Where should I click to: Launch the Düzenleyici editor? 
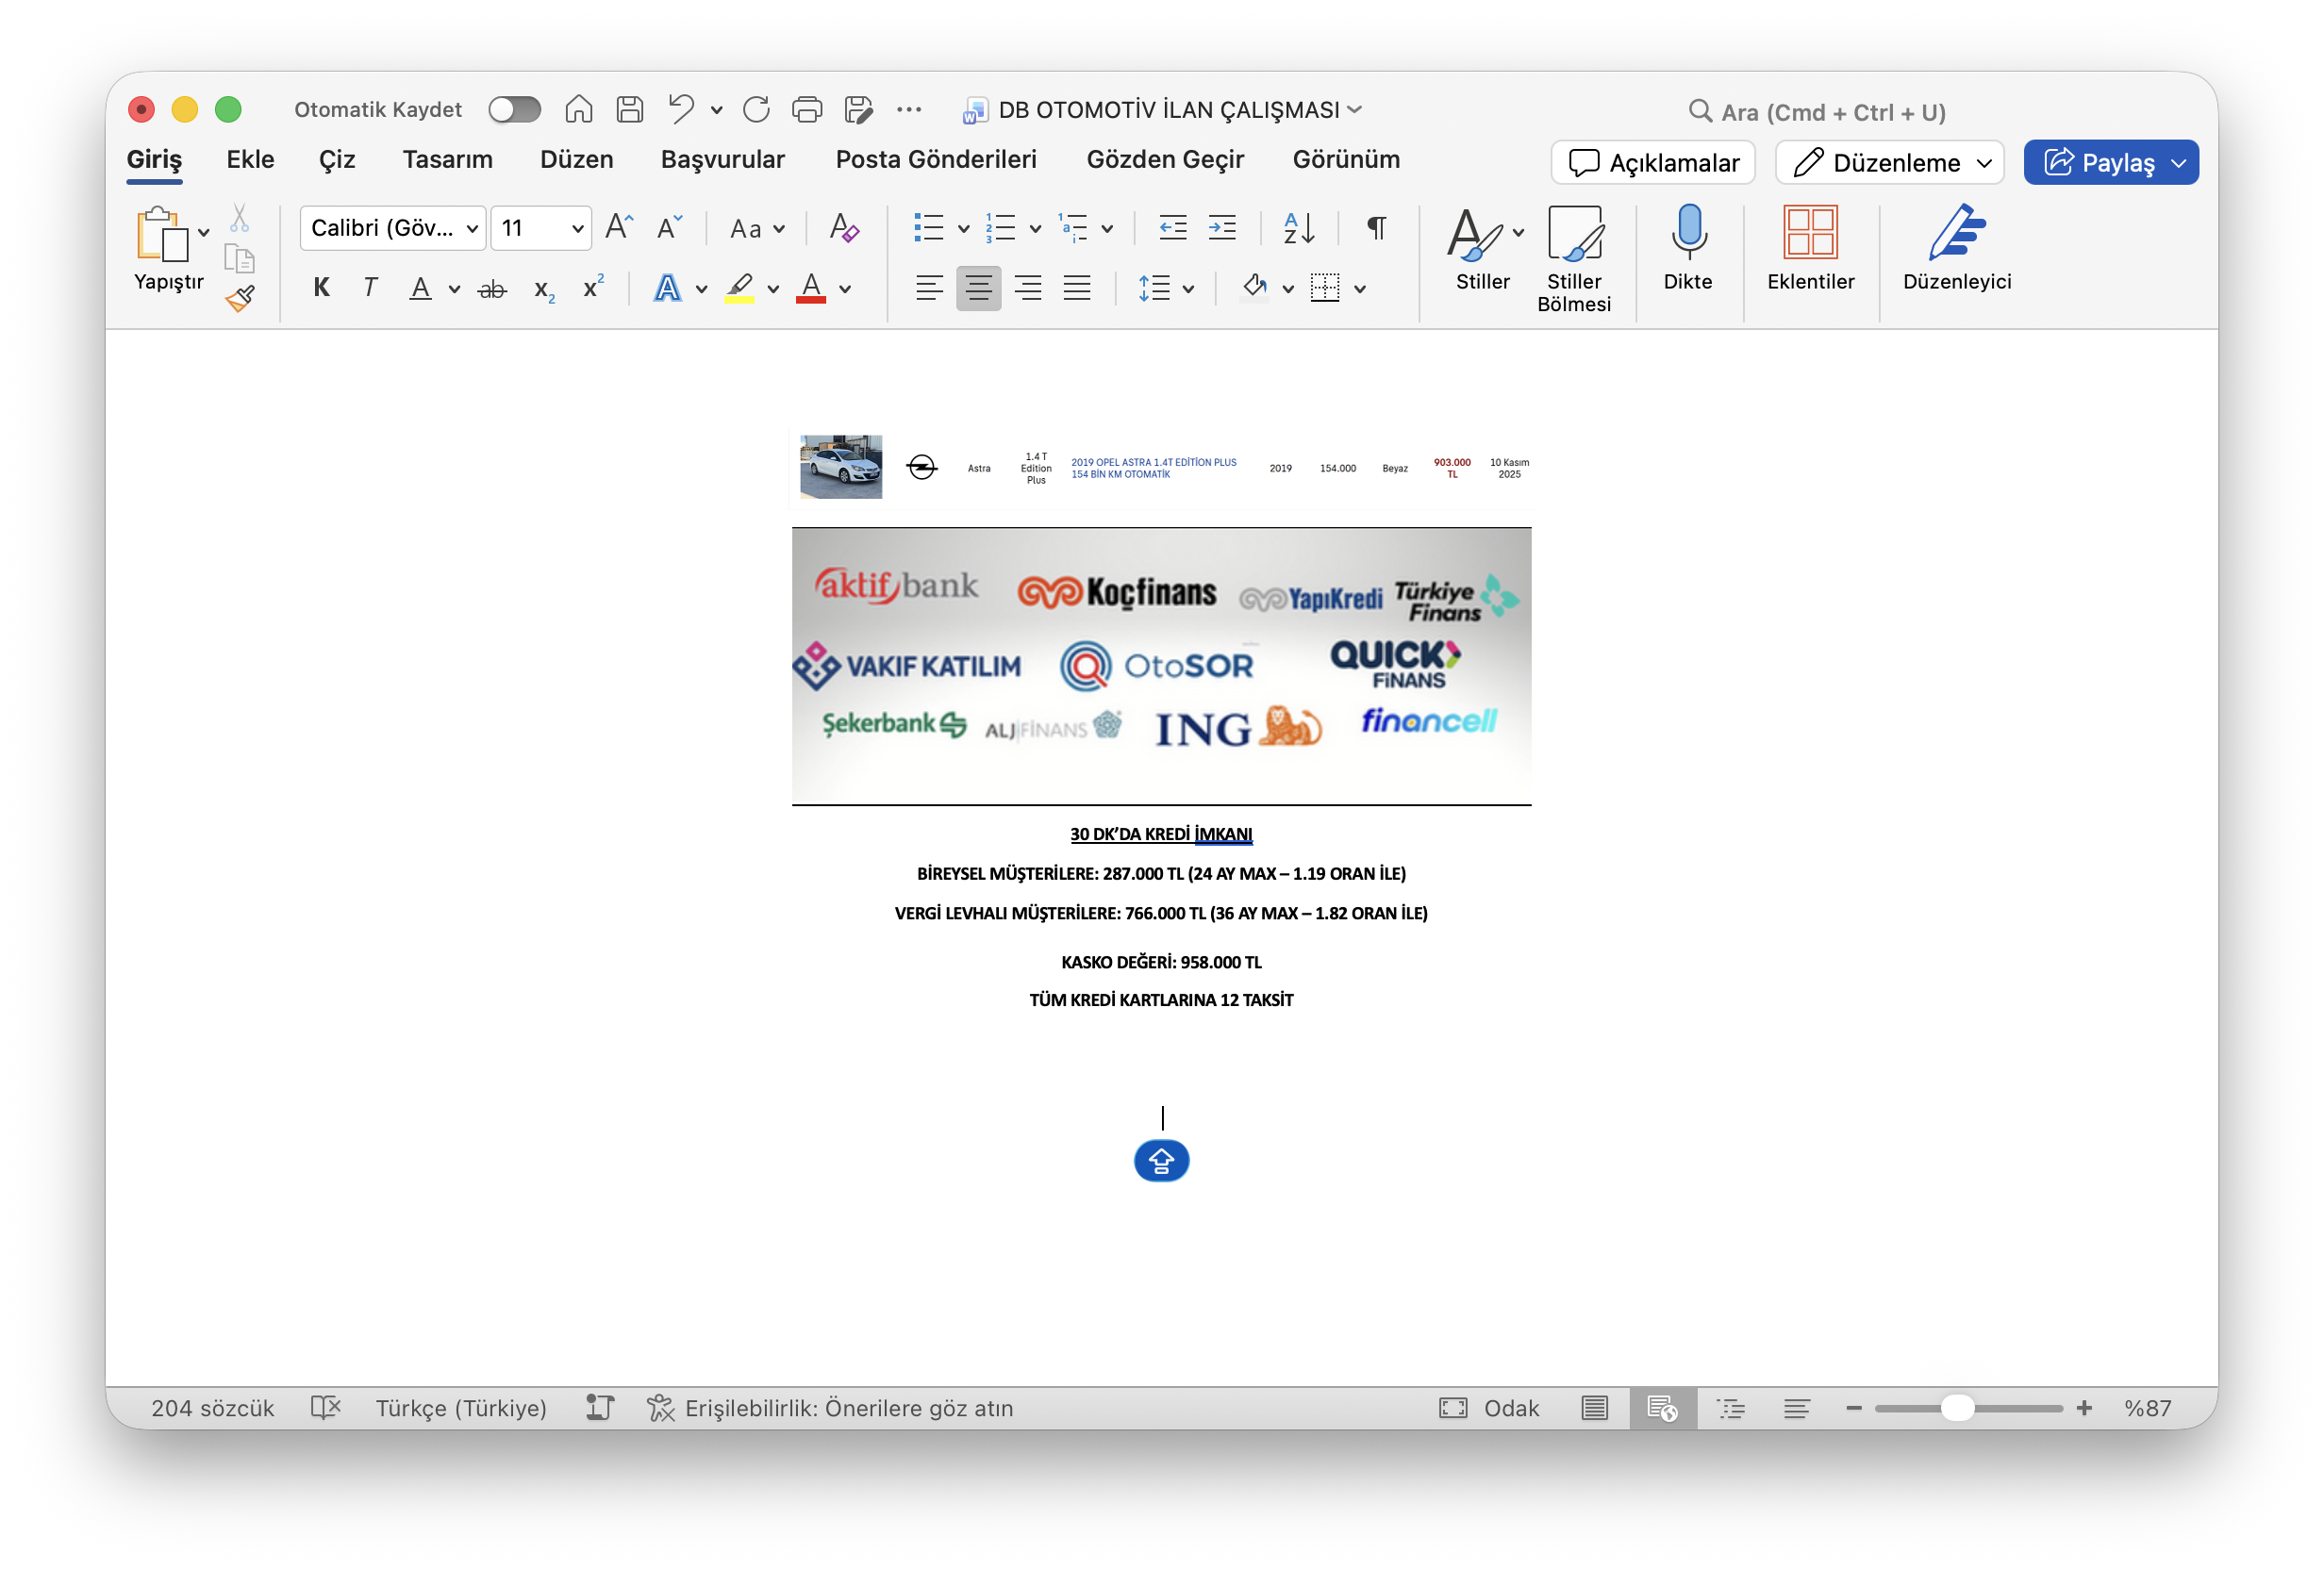[x=1957, y=248]
